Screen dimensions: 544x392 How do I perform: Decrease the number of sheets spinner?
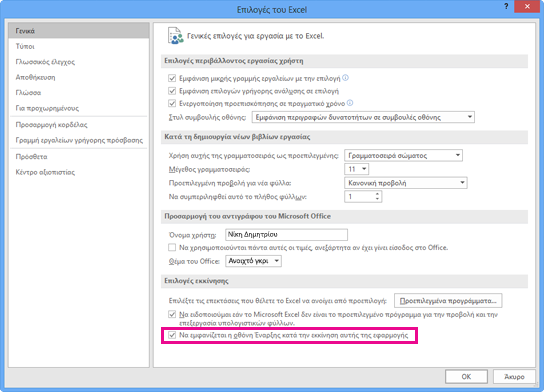[377, 199]
